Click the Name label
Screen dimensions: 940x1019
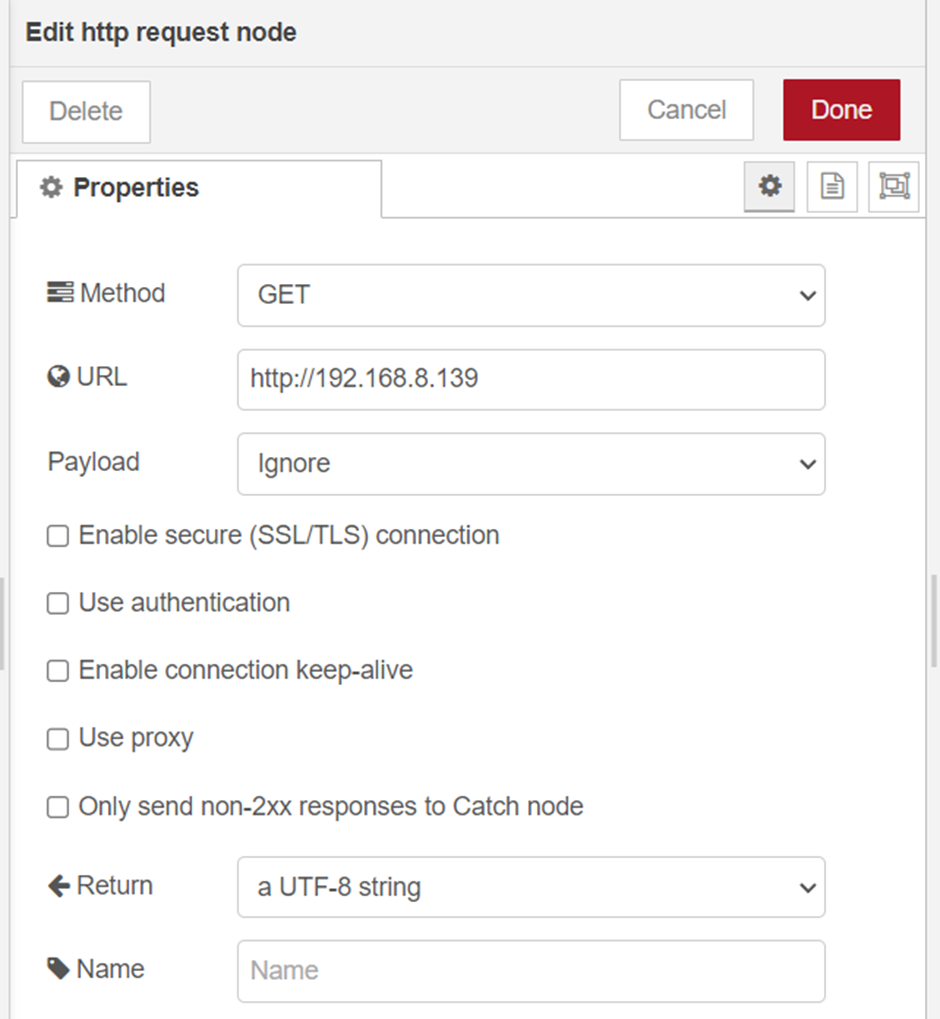pos(96,969)
